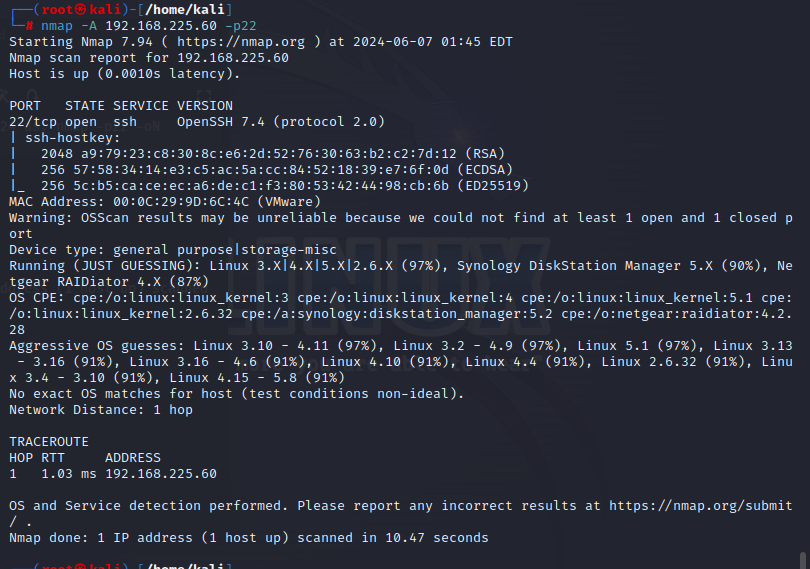
Task: Click the https://nmap.org link in the Starting Nmap line
Action: click(241, 42)
